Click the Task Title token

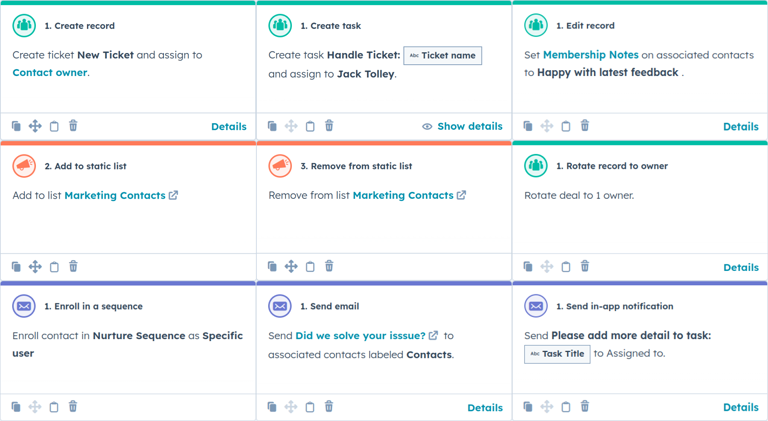click(x=557, y=354)
